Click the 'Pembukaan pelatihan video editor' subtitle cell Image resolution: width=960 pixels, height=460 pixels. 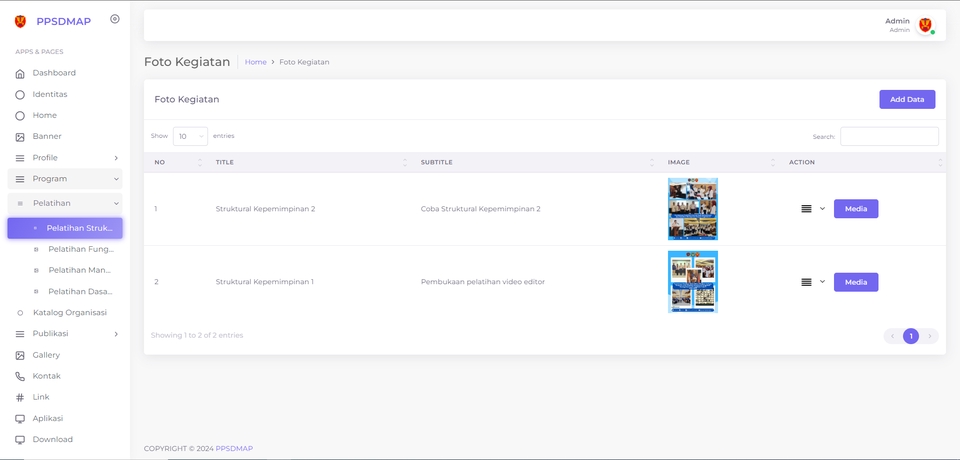click(x=482, y=282)
